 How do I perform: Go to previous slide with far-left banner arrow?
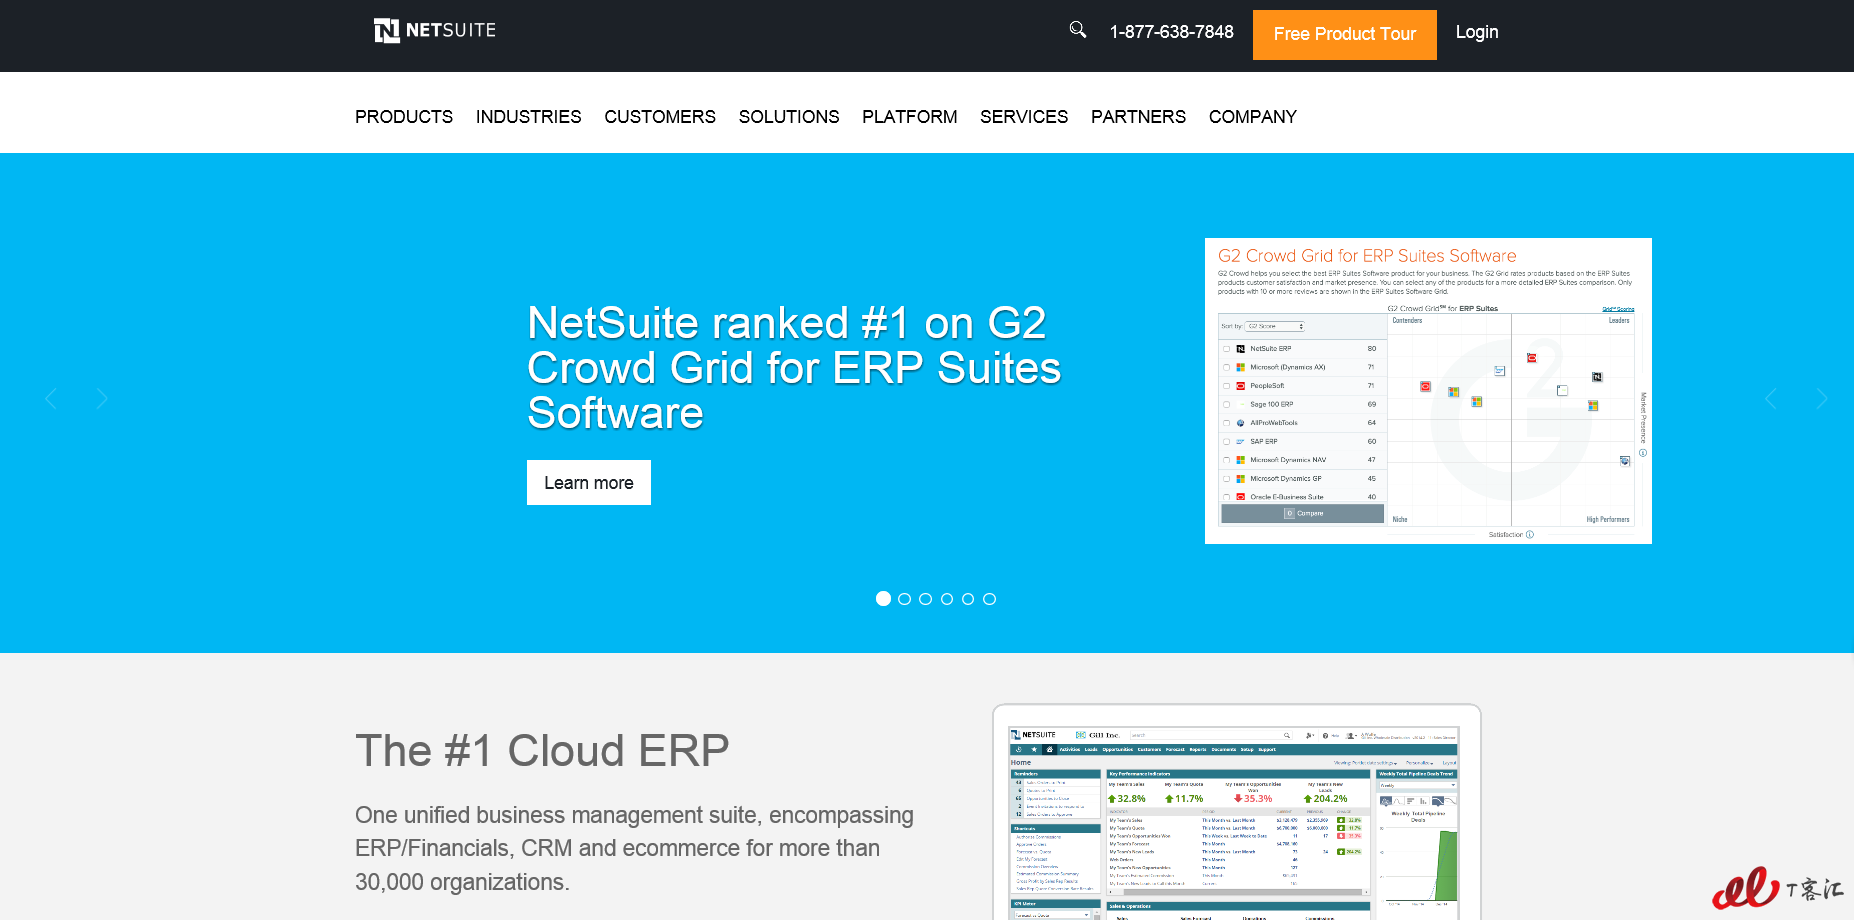pyautogui.click(x=51, y=399)
